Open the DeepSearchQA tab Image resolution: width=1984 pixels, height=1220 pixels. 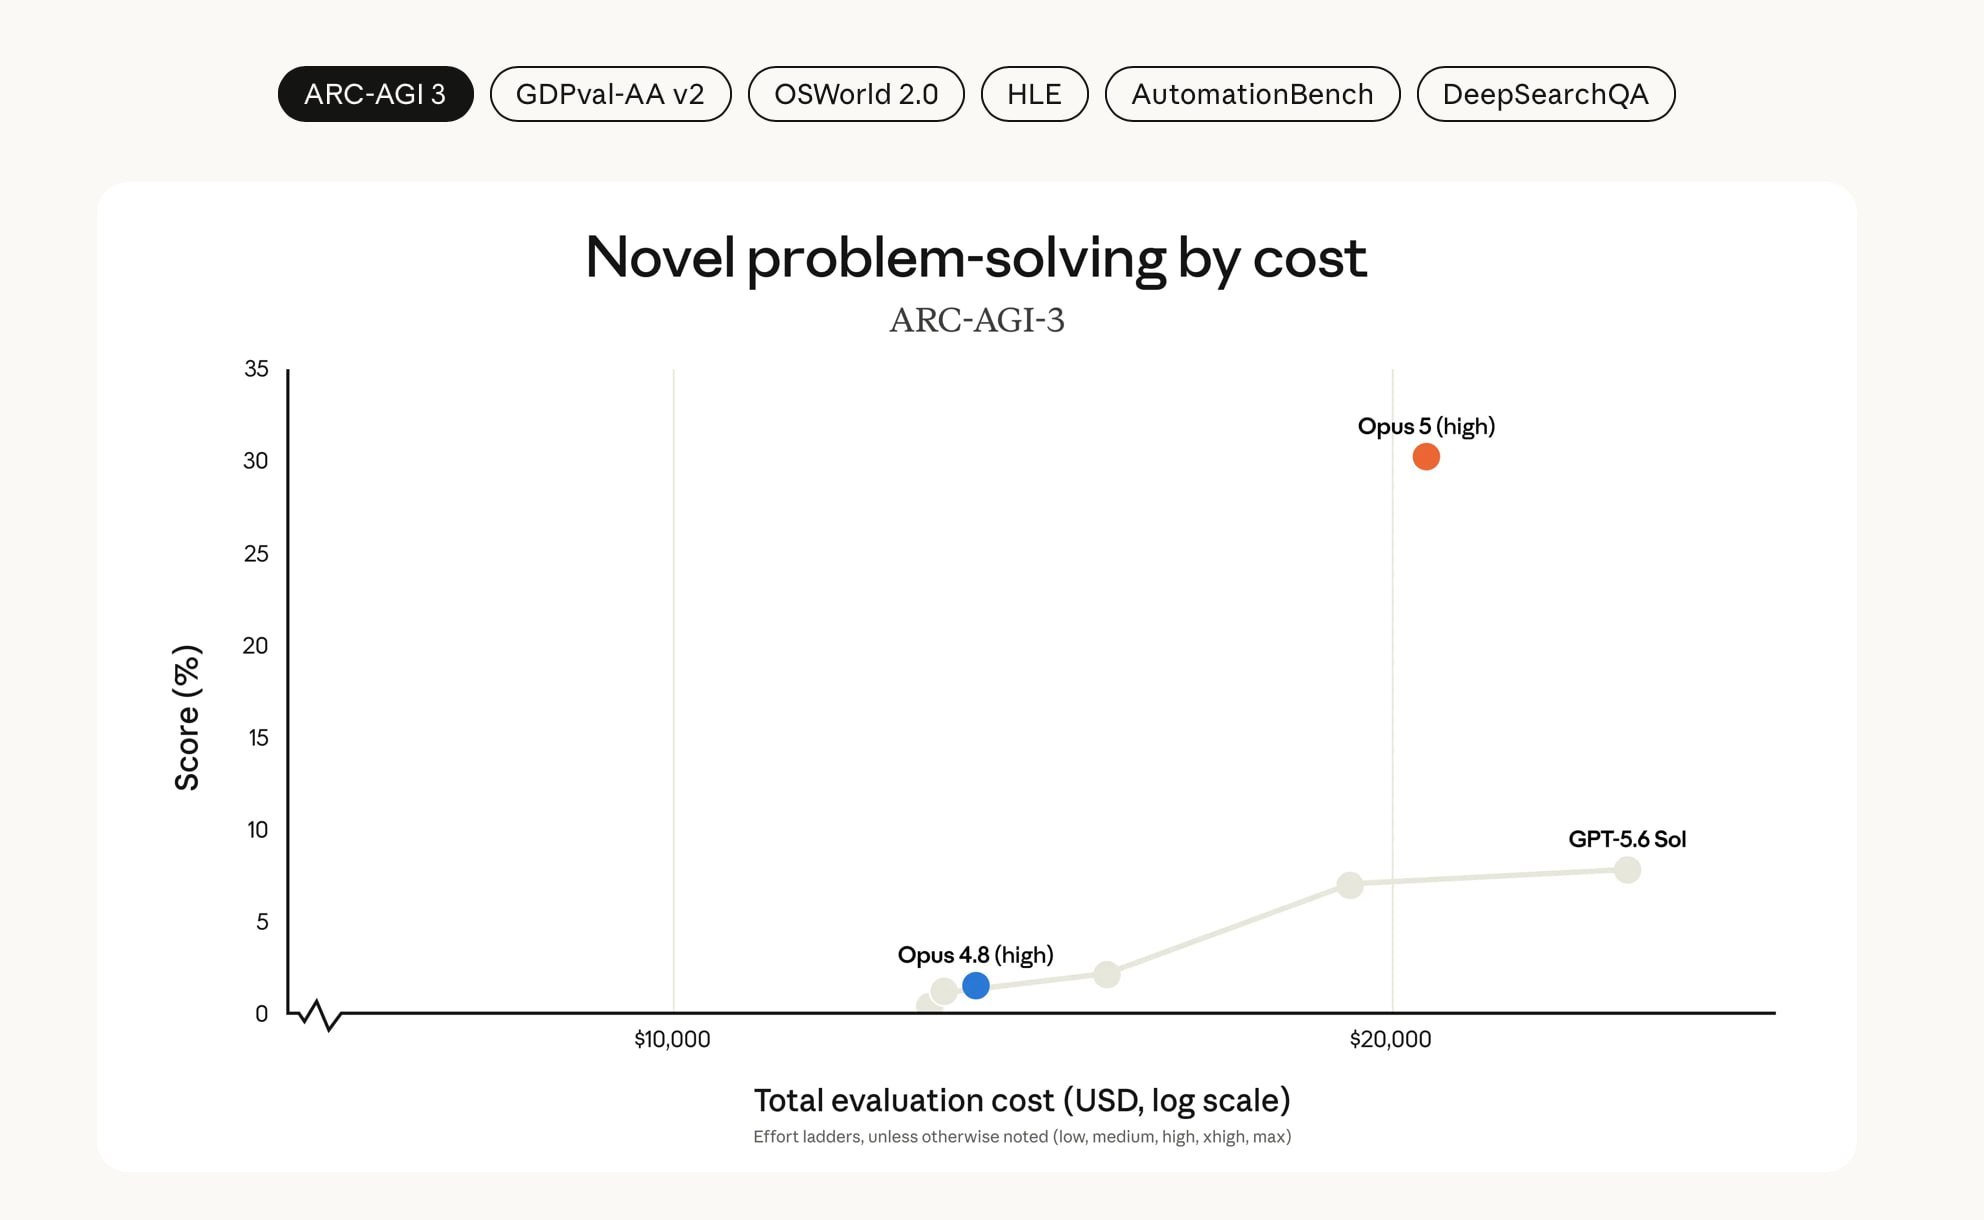(x=1545, y=94)
